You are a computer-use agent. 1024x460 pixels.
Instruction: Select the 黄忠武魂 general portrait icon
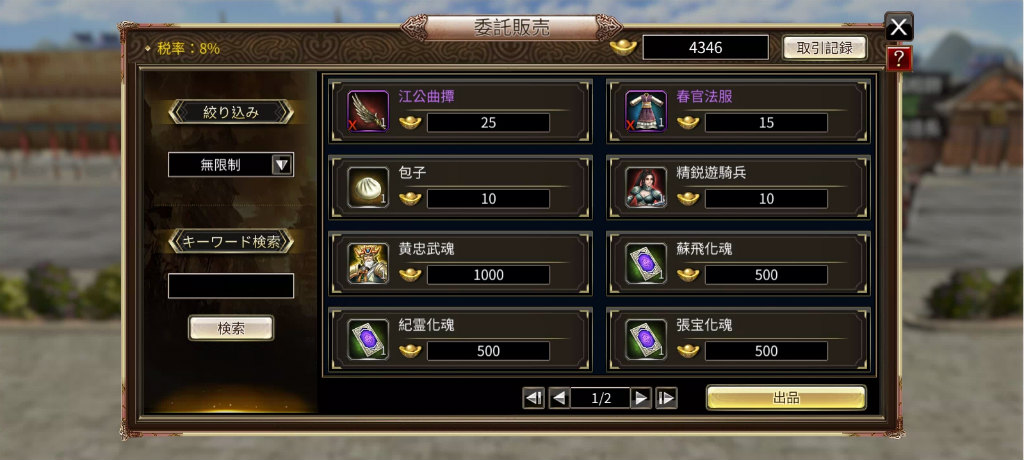[368, 263]
